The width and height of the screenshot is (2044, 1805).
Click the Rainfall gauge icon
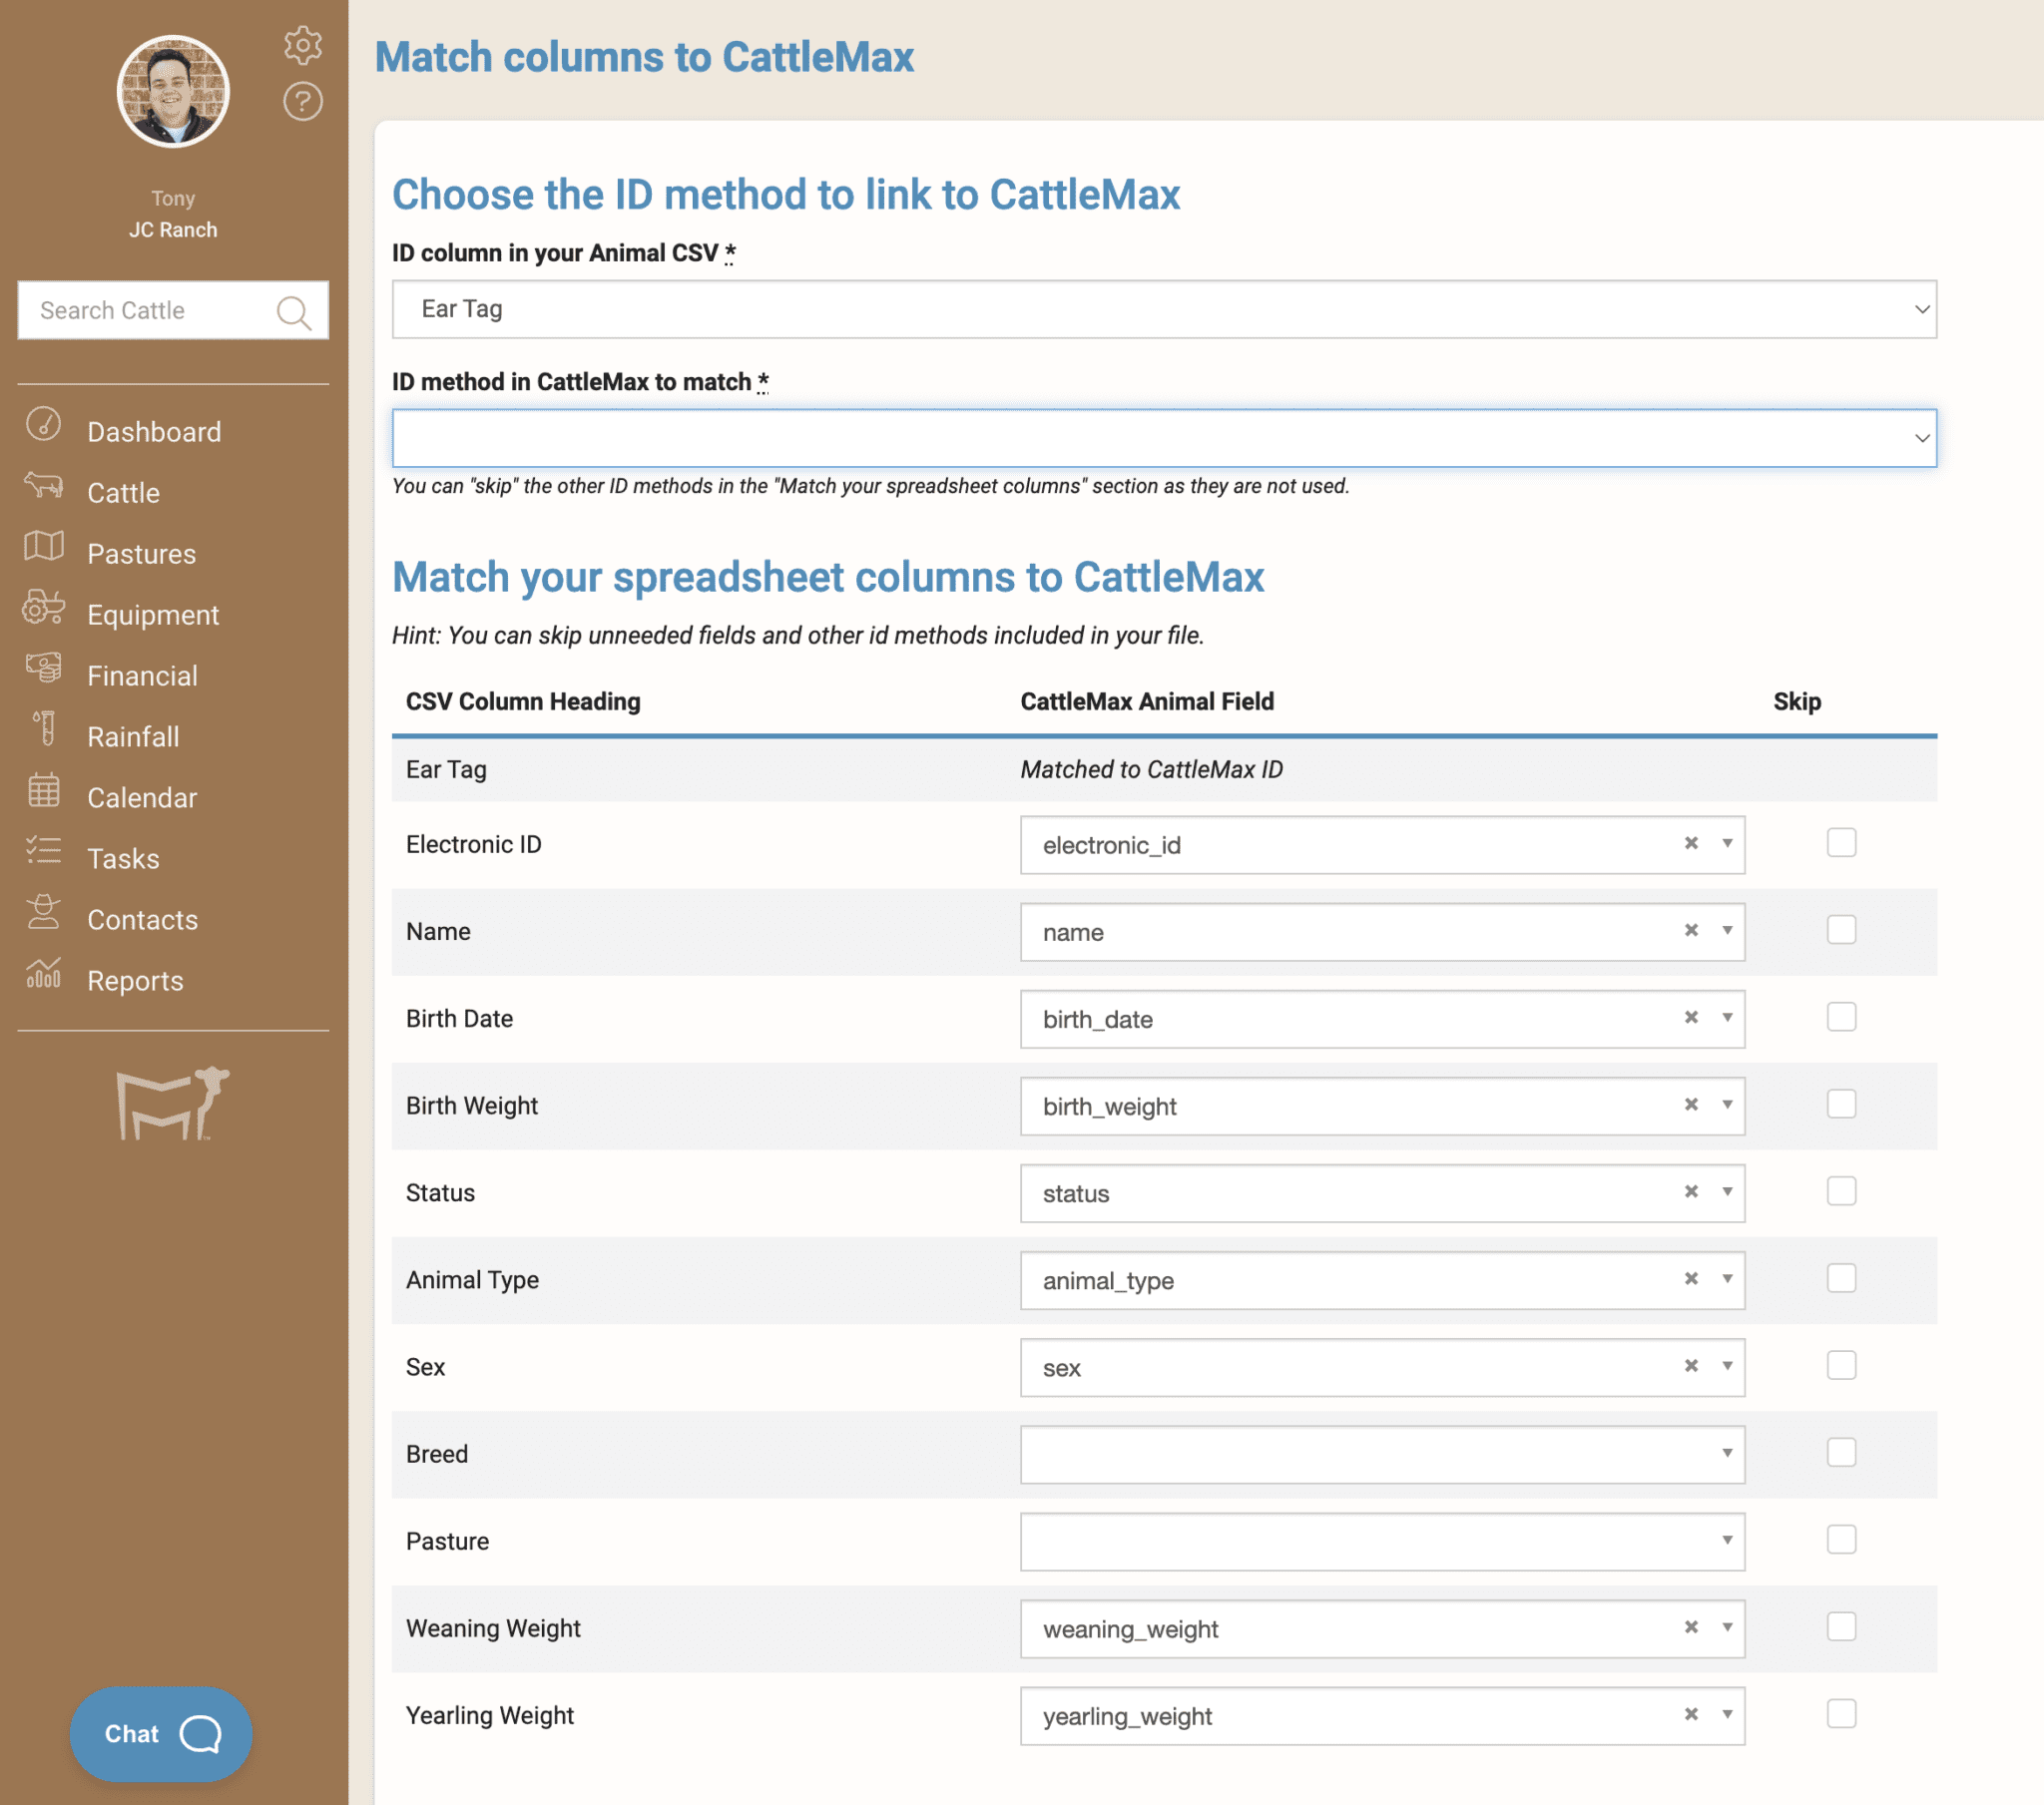[x=43, y=730]
